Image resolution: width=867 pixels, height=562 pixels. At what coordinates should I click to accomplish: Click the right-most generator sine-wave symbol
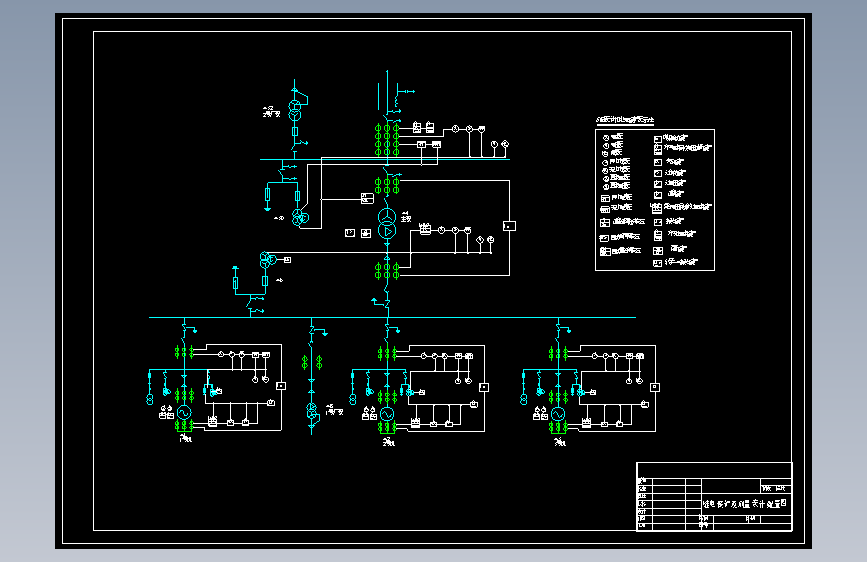tap(558, 414)
